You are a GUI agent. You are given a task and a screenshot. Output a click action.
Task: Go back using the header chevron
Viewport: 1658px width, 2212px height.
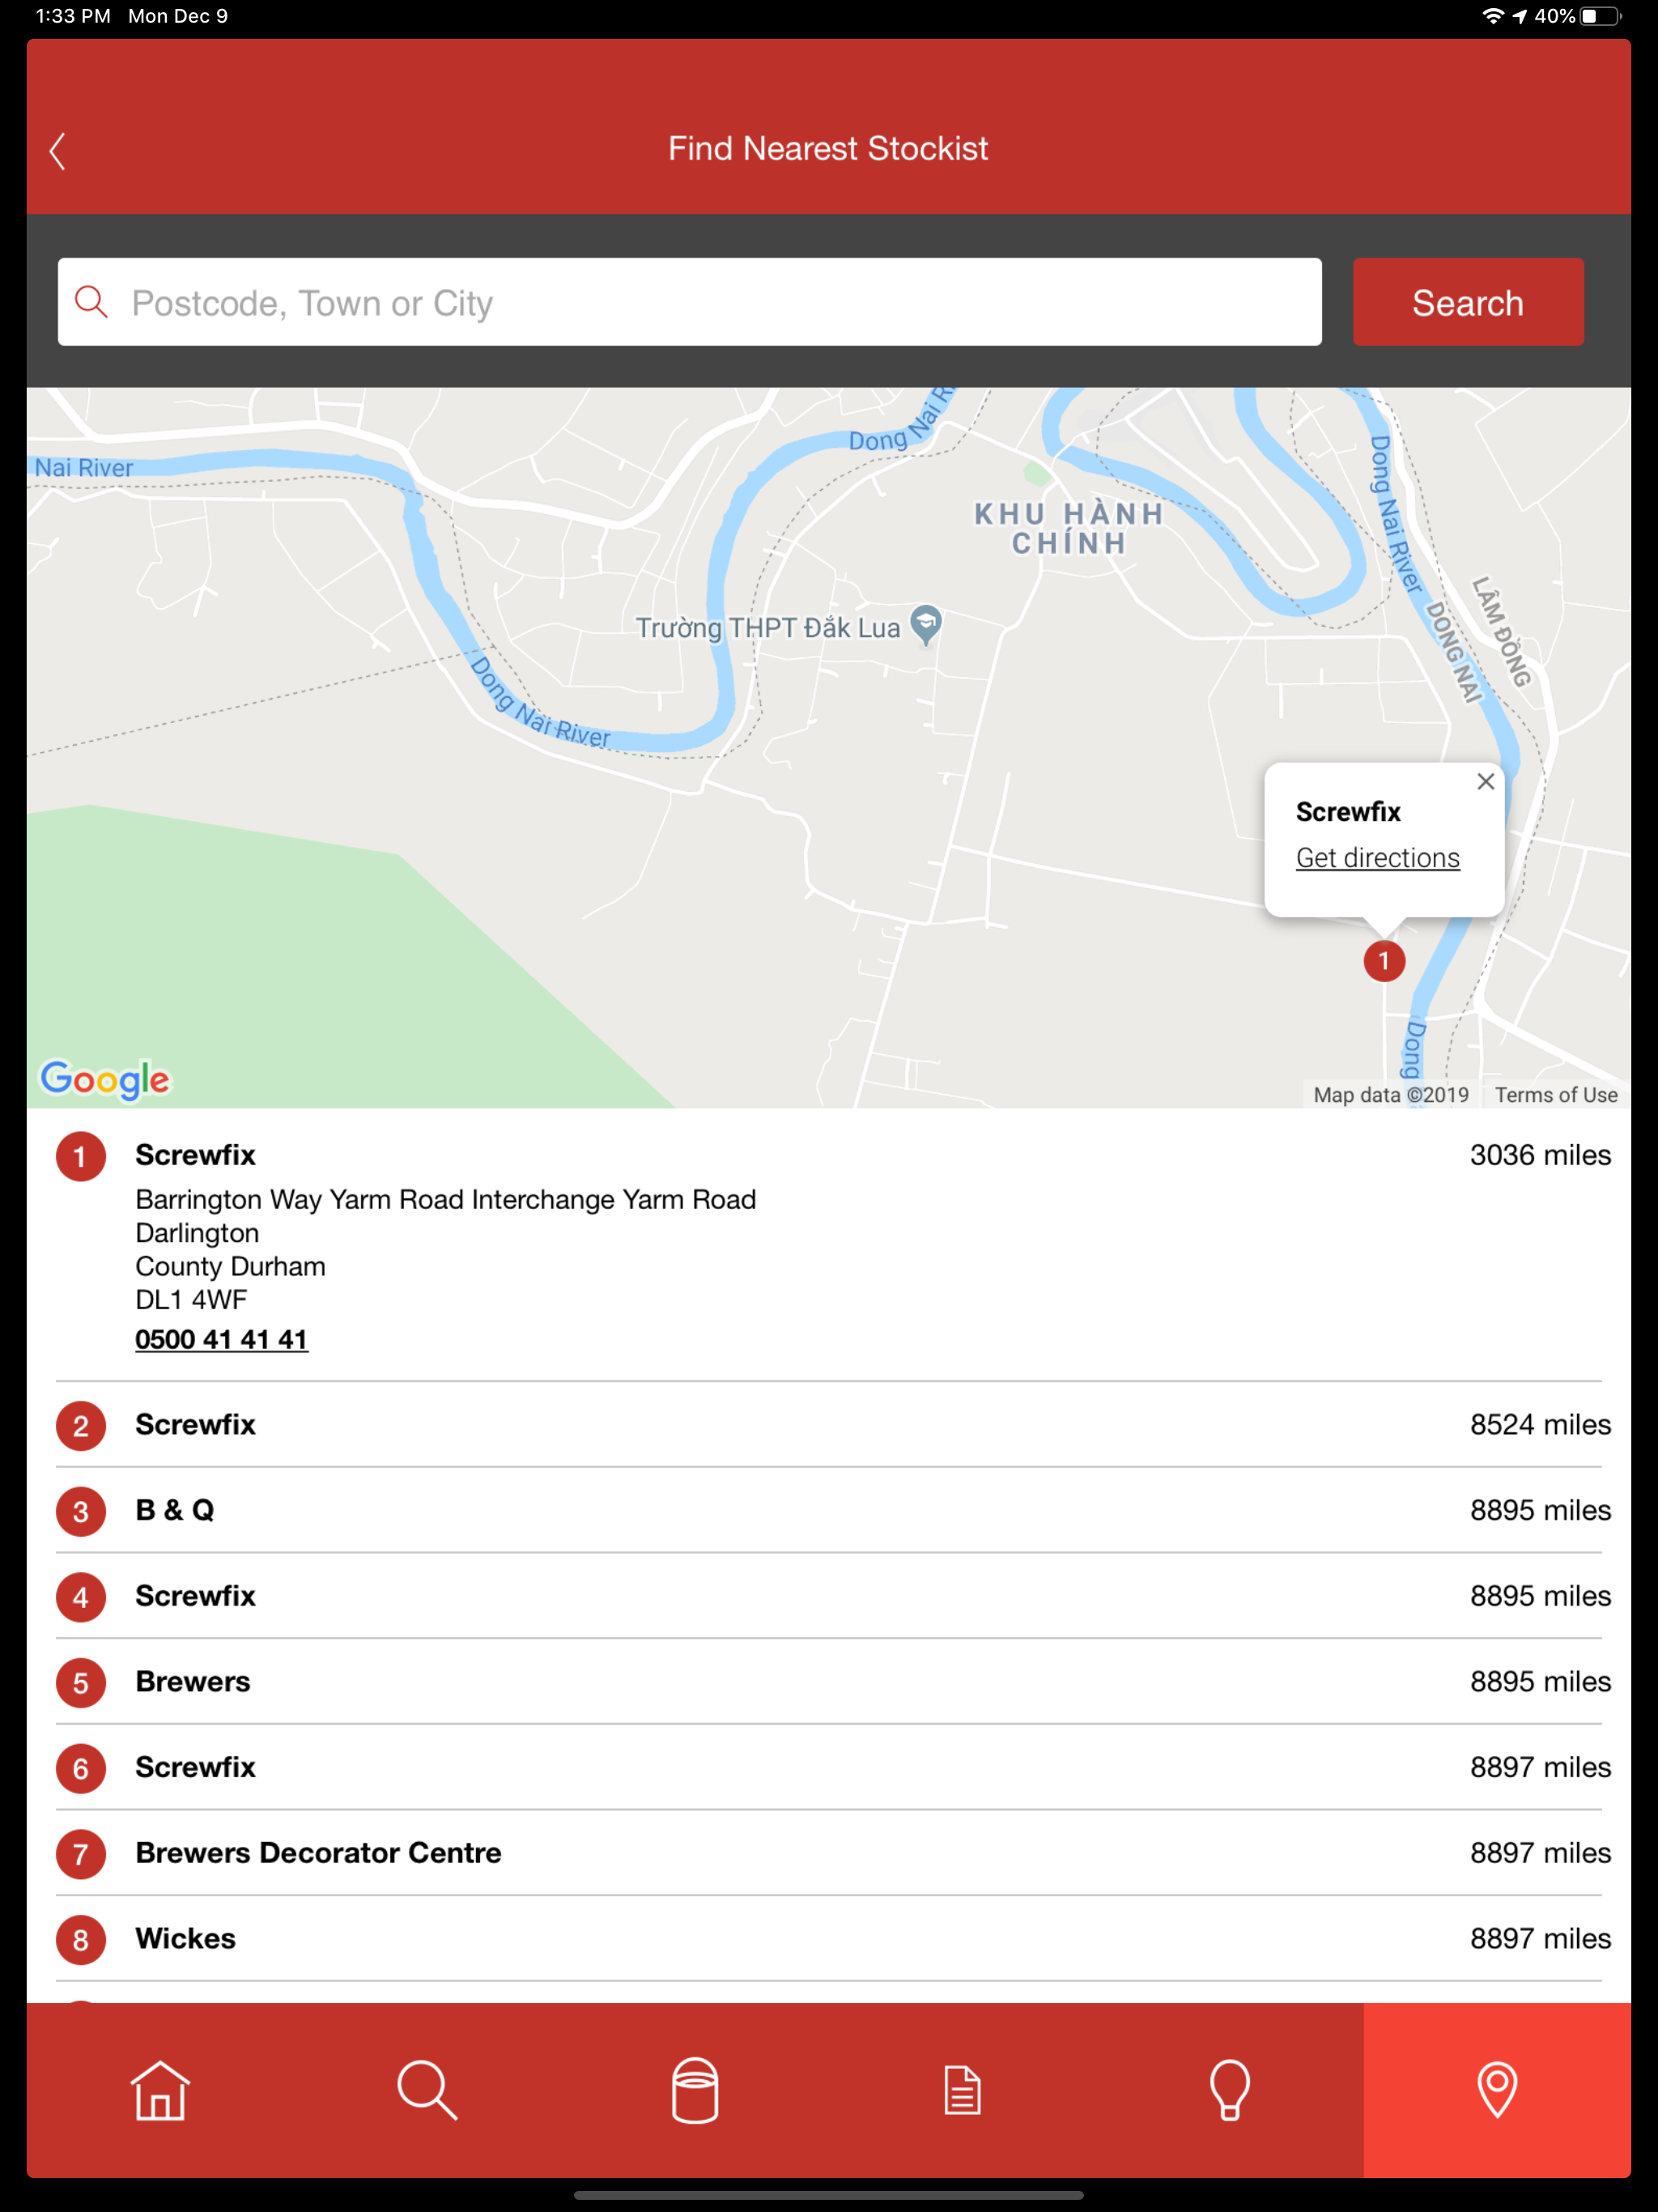pyautogui.click(x=58, y=152)
